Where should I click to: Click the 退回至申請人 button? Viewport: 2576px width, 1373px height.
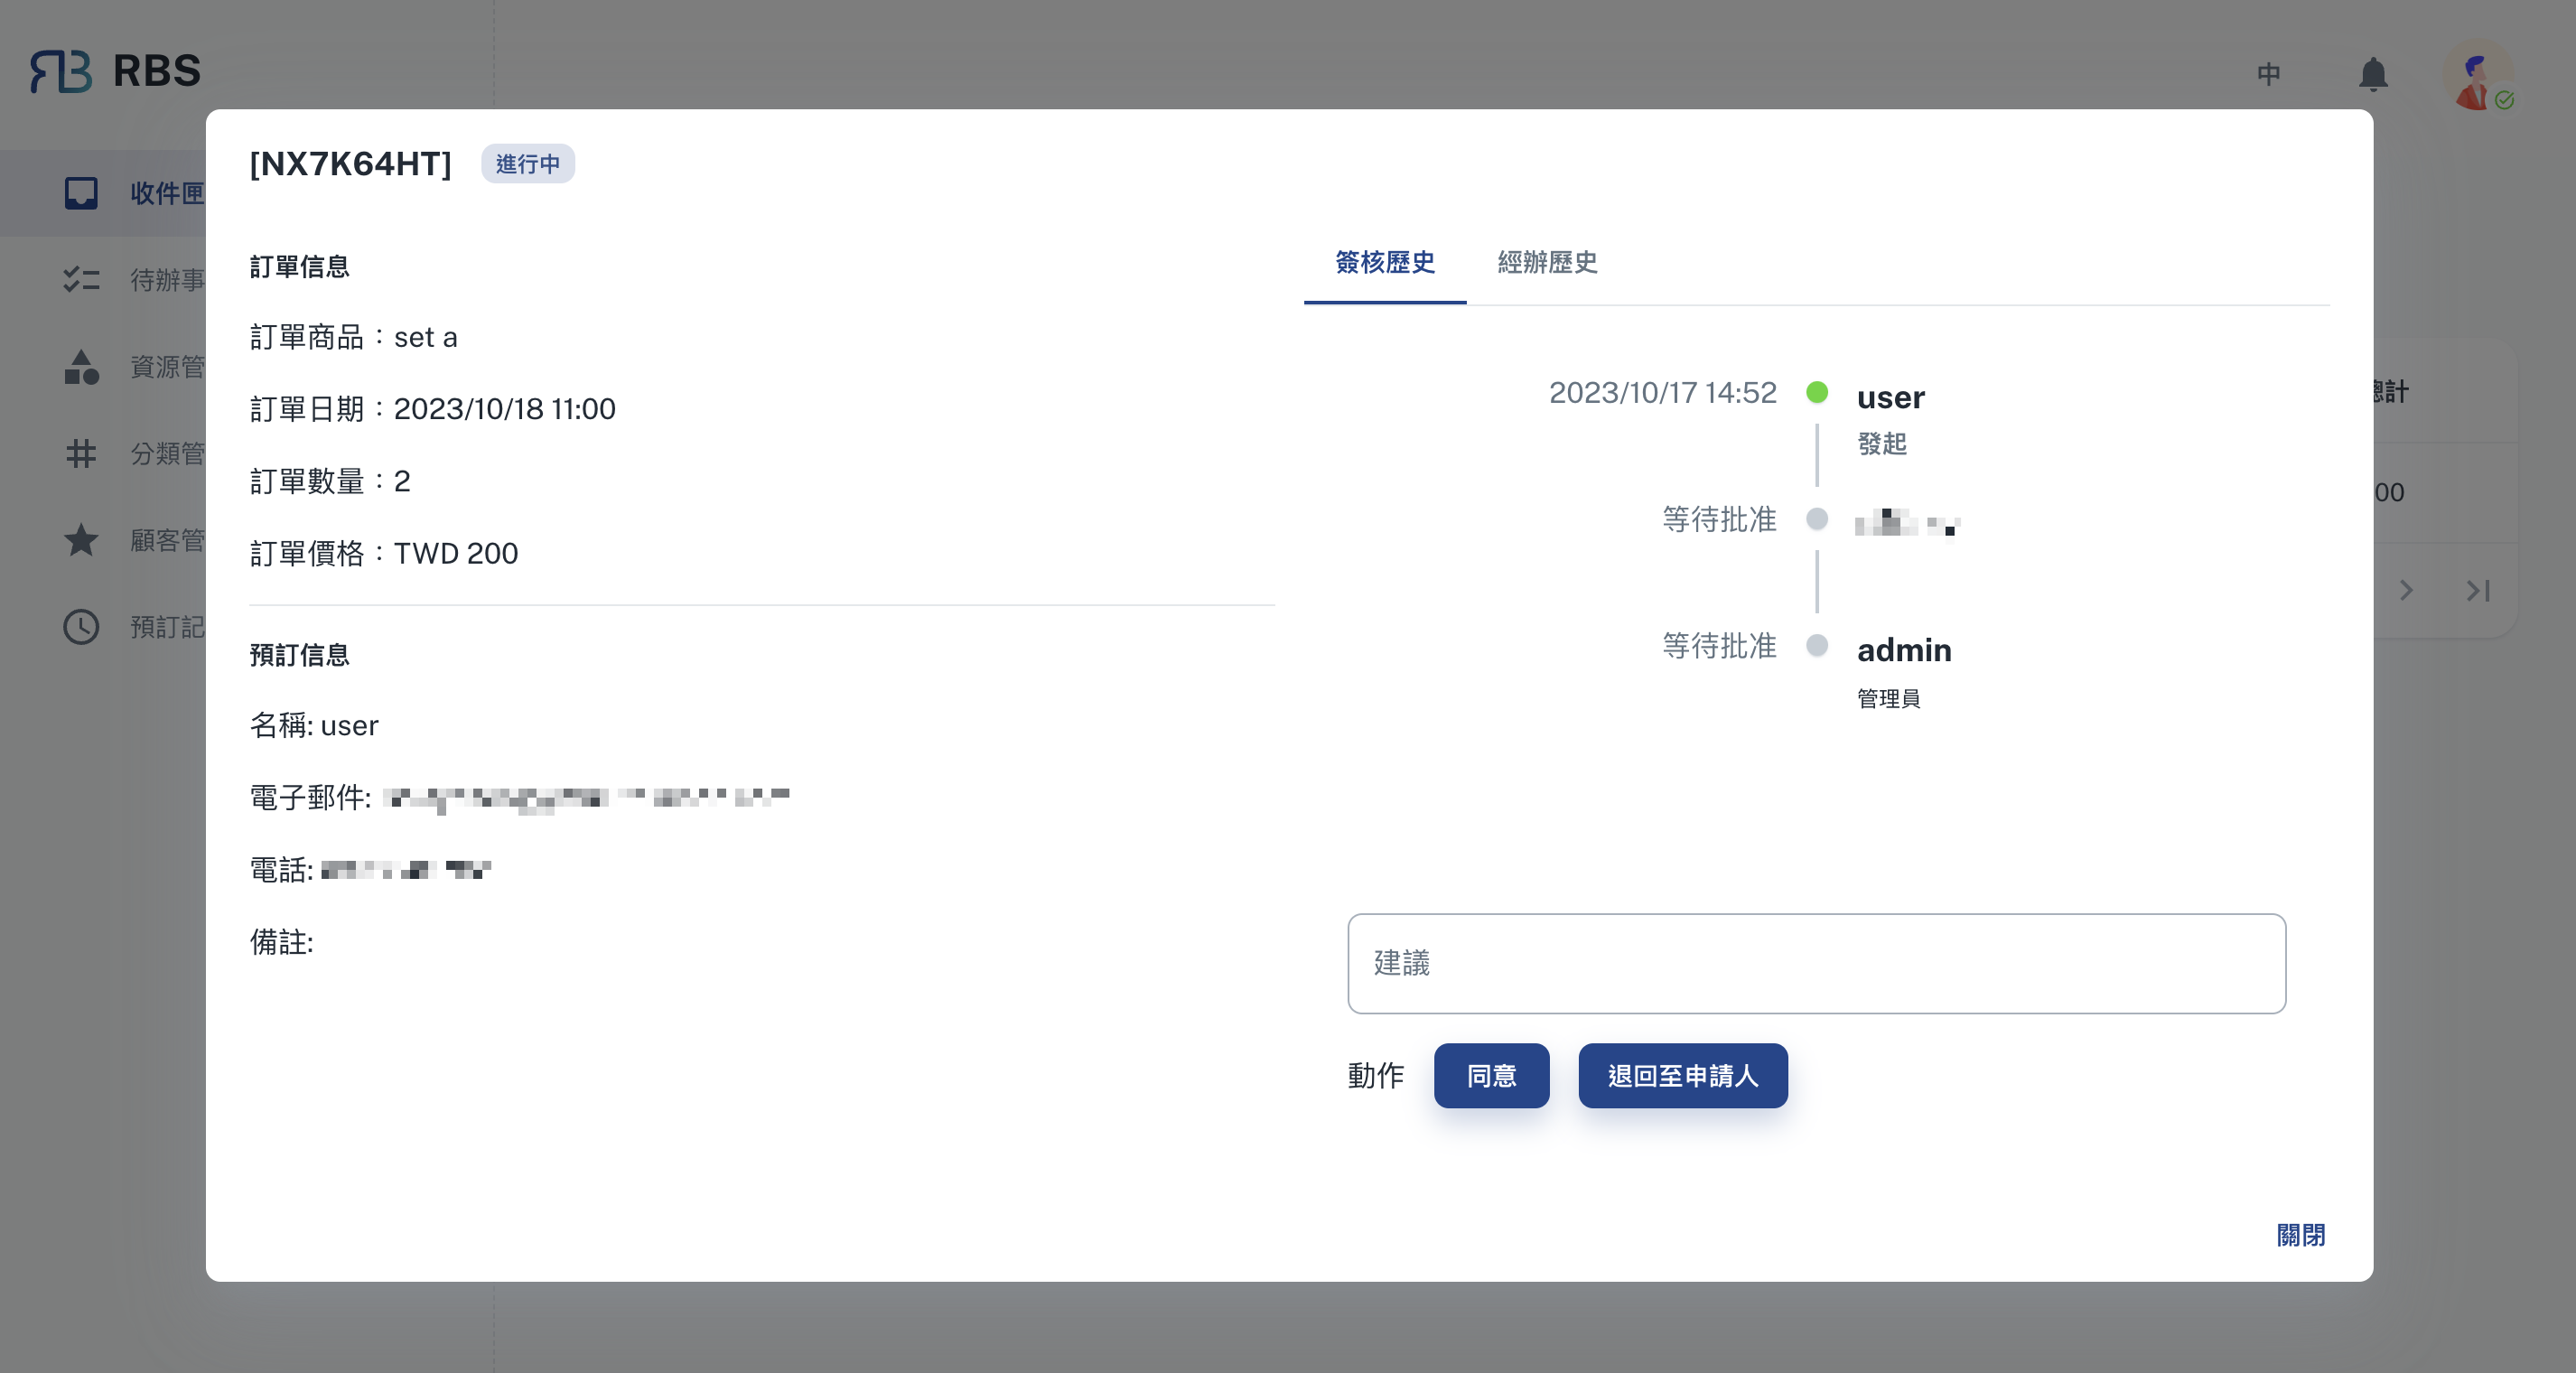tap(1682, 1076)
